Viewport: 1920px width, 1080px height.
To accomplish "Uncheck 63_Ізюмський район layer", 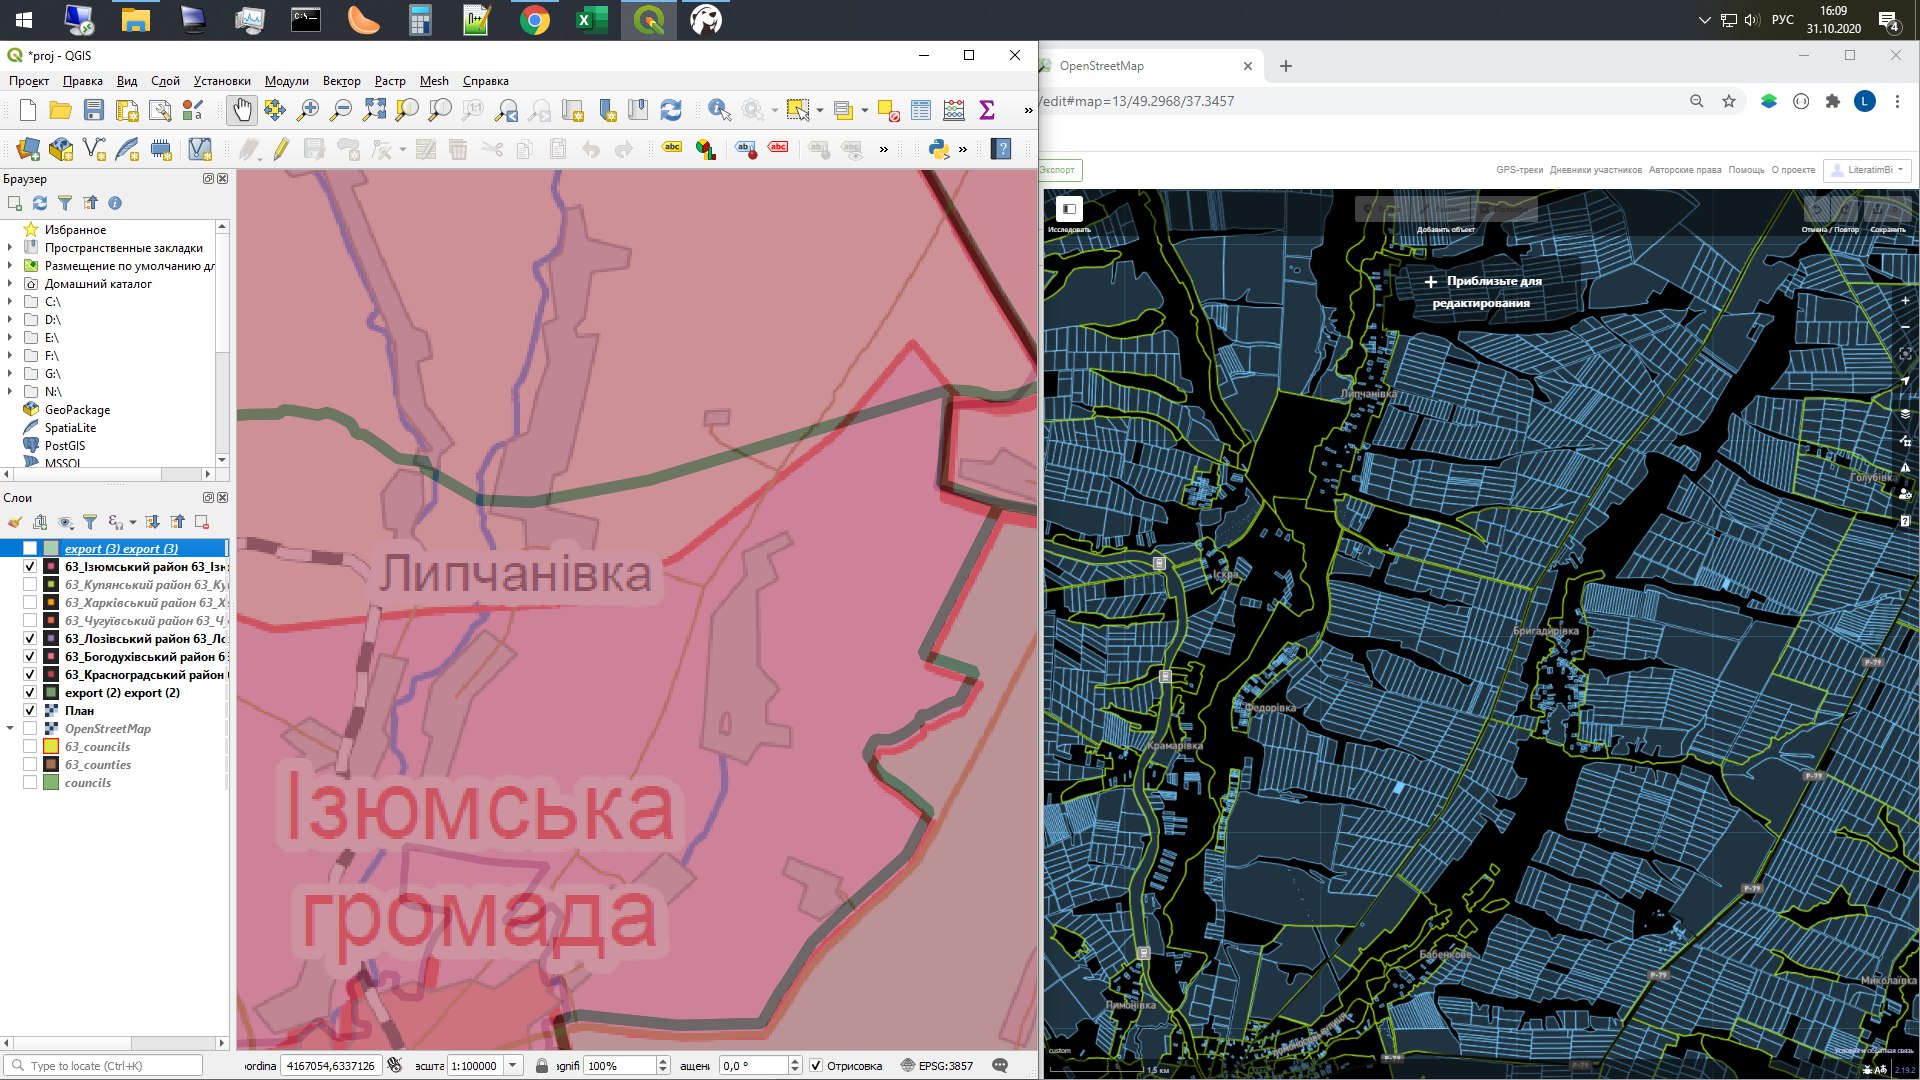I will point(30,566).
